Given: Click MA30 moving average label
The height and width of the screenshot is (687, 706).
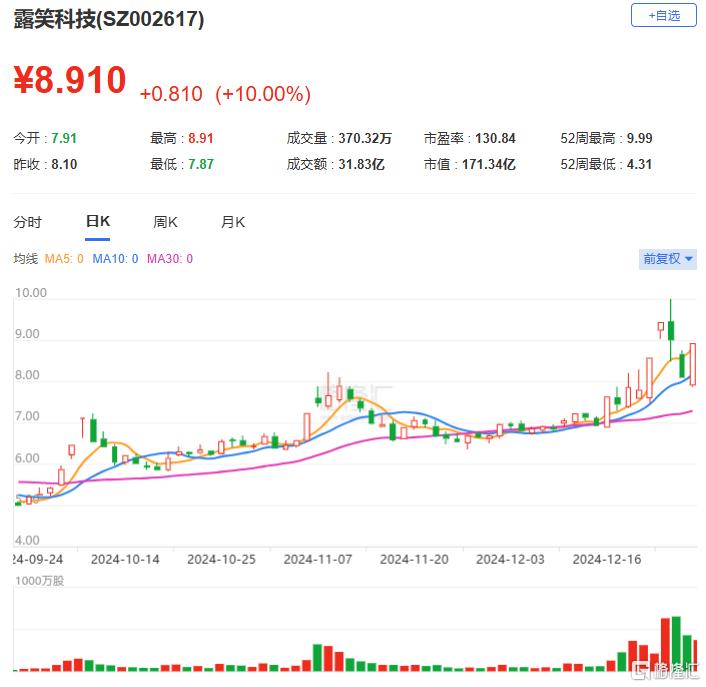Looking at the screenshot, I should point(170,259).
